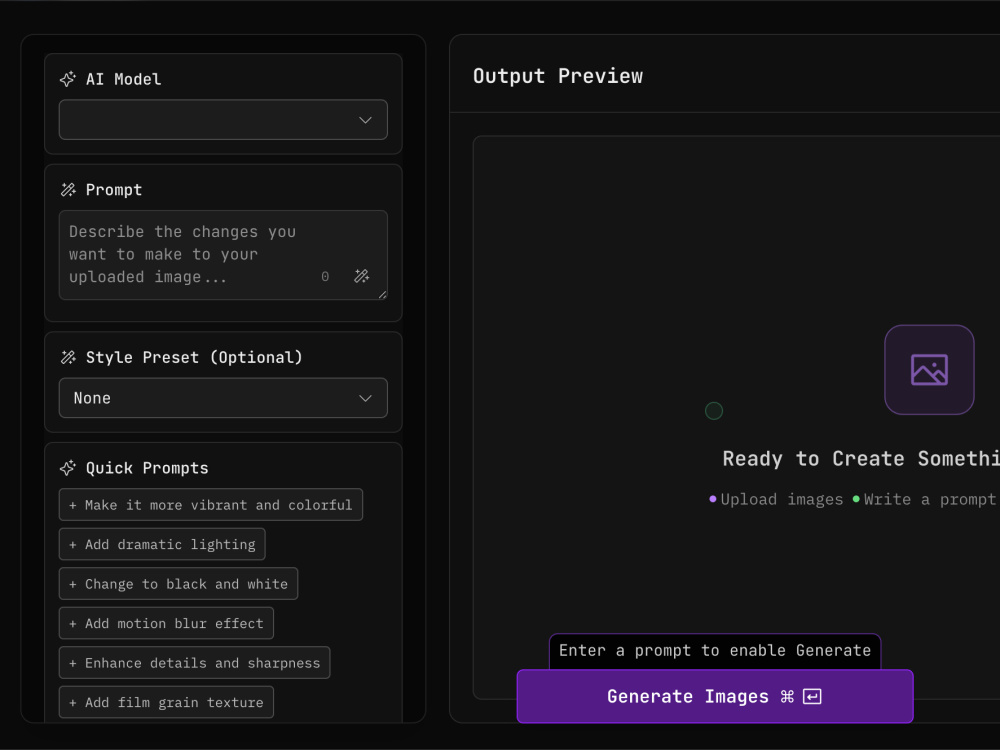Add 'Add film grain texture' quick prompt
Image resolution: width=1000 pixels, height=750 pixels.
(x=166, y=703)
